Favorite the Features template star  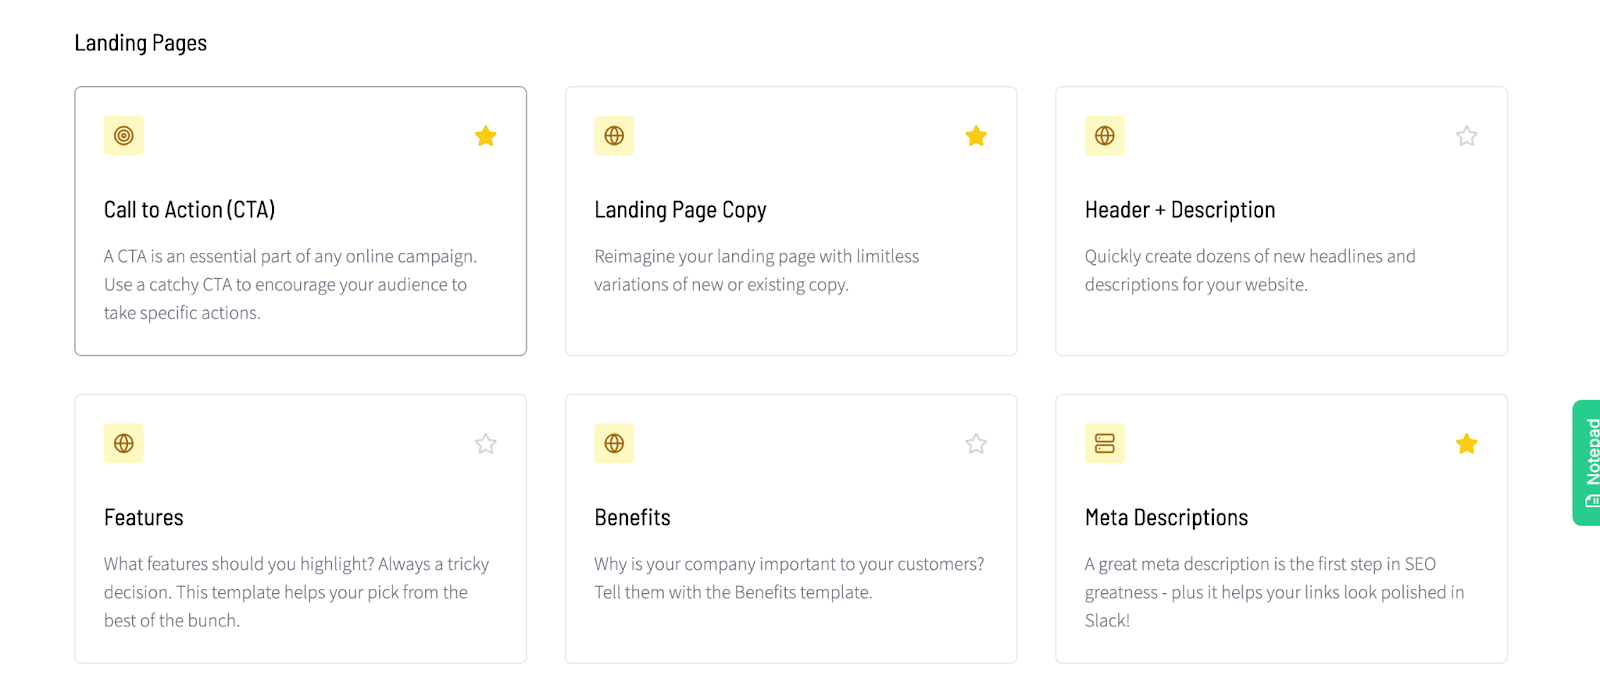[486, 444]
